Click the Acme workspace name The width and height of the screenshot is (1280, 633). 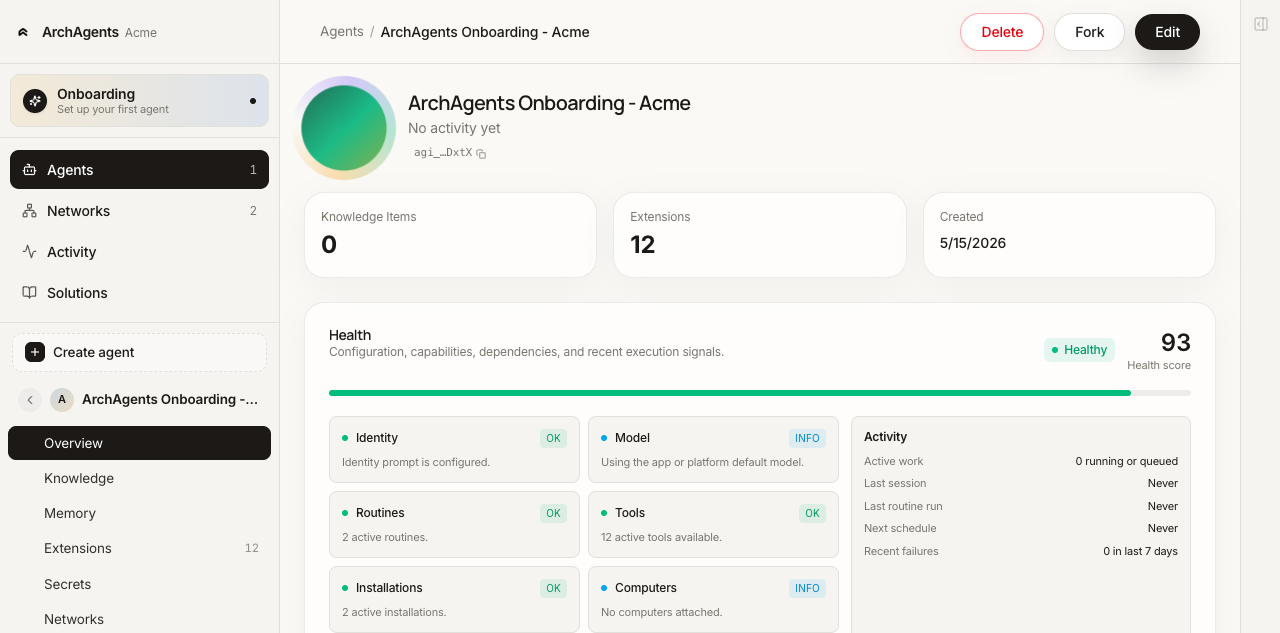coord(141,33)
